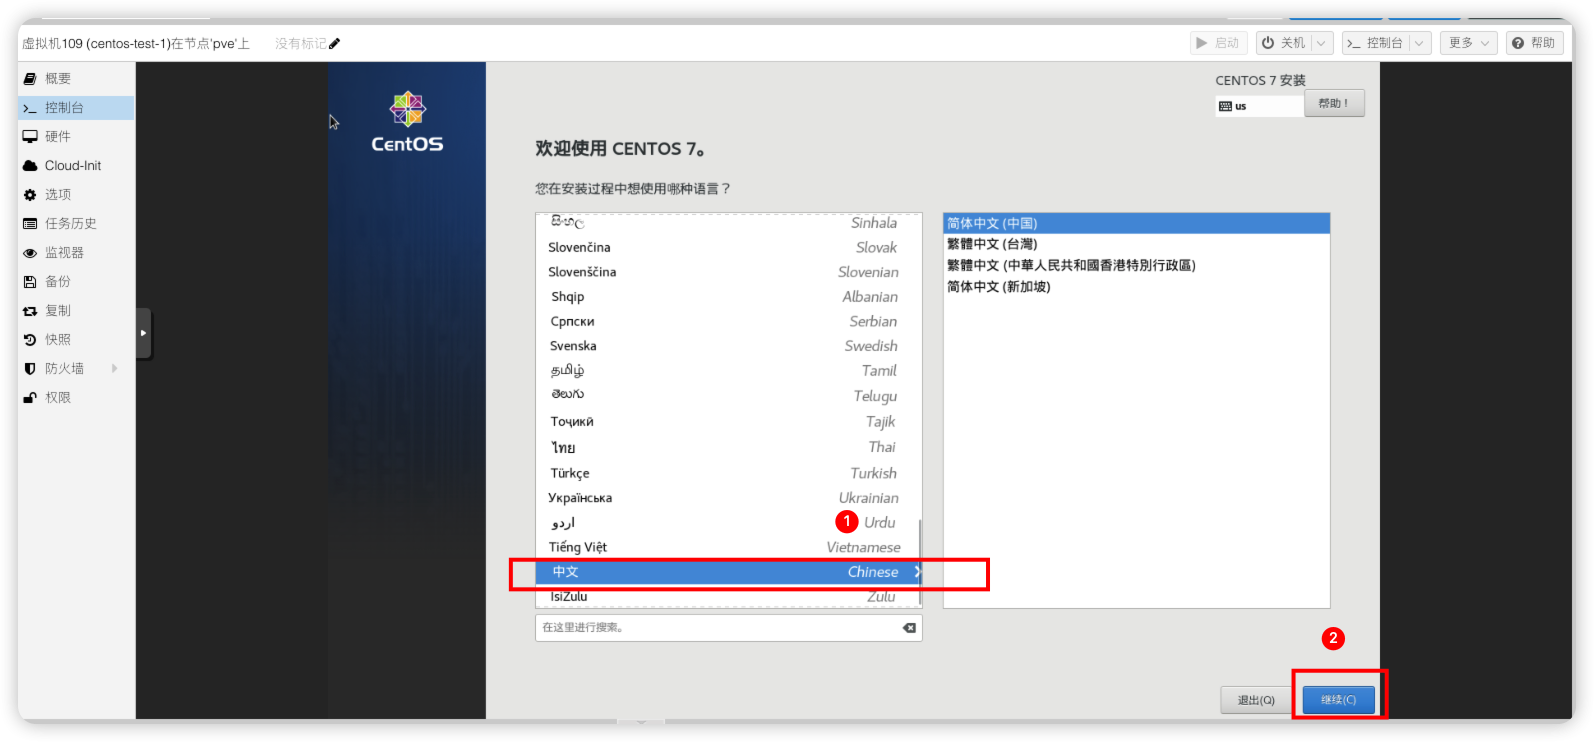Screen dimensions: 1594x742
Task: Click the 快照 snapshot history icon
Action: [x=30, y=340]
